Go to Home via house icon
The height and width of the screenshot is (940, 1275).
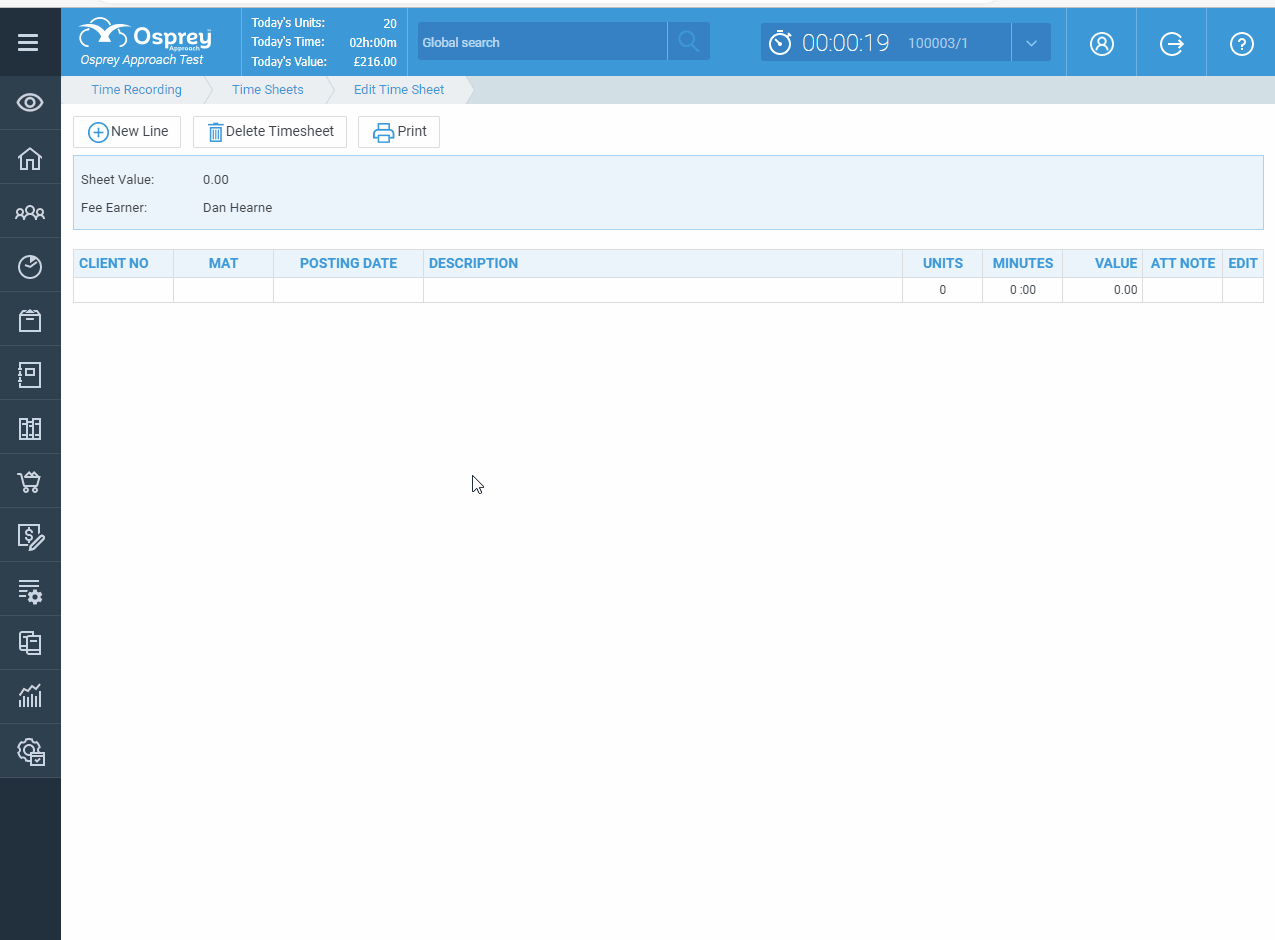(30, 158)
